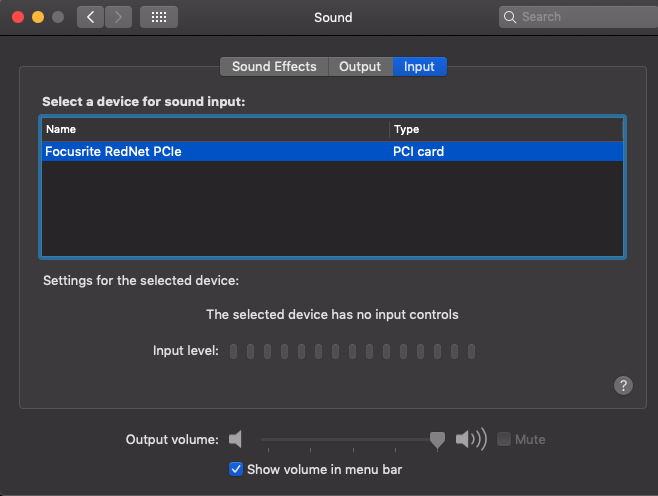Minimize the window with yellow button

pos(38,17)
